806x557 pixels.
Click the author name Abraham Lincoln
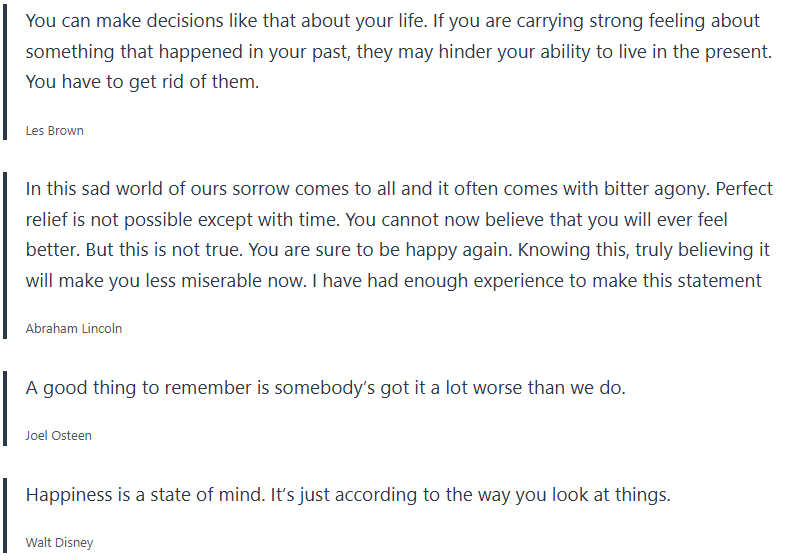click(x=74, y=328)
